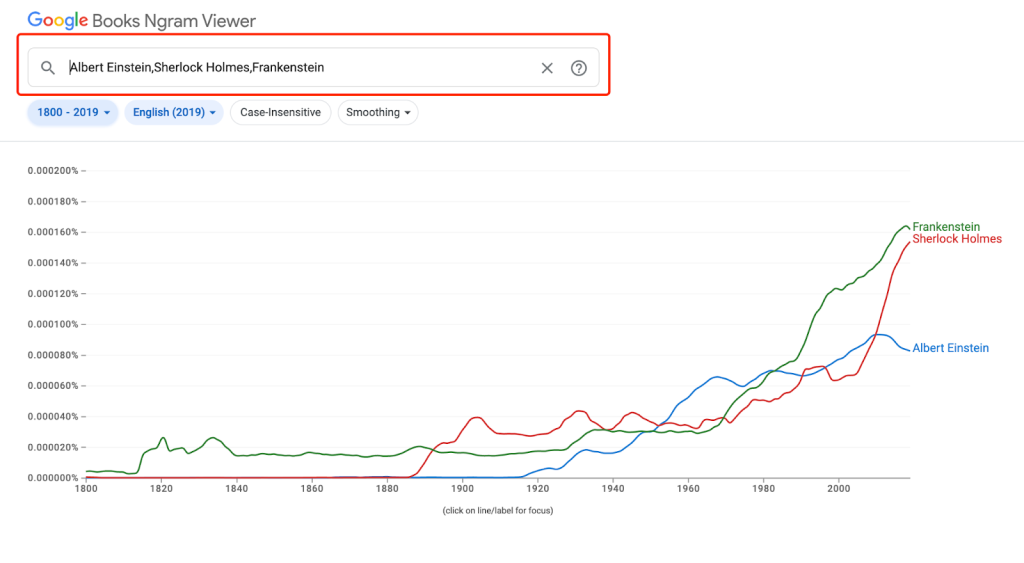Click the 1860 x-axis year label
Viewport: 1024px width, 563px height.
pyautogui.click(x=312, y=489)
